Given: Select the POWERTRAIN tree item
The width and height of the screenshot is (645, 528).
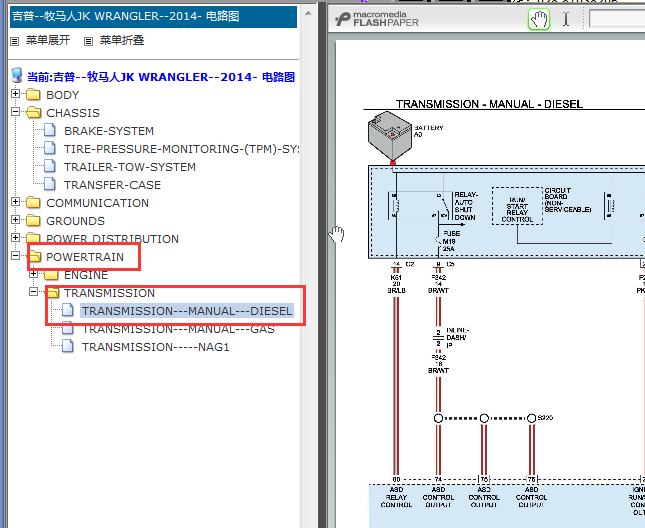Looking at the screenshot, I should pyautogui.click(x=85, y=257).
